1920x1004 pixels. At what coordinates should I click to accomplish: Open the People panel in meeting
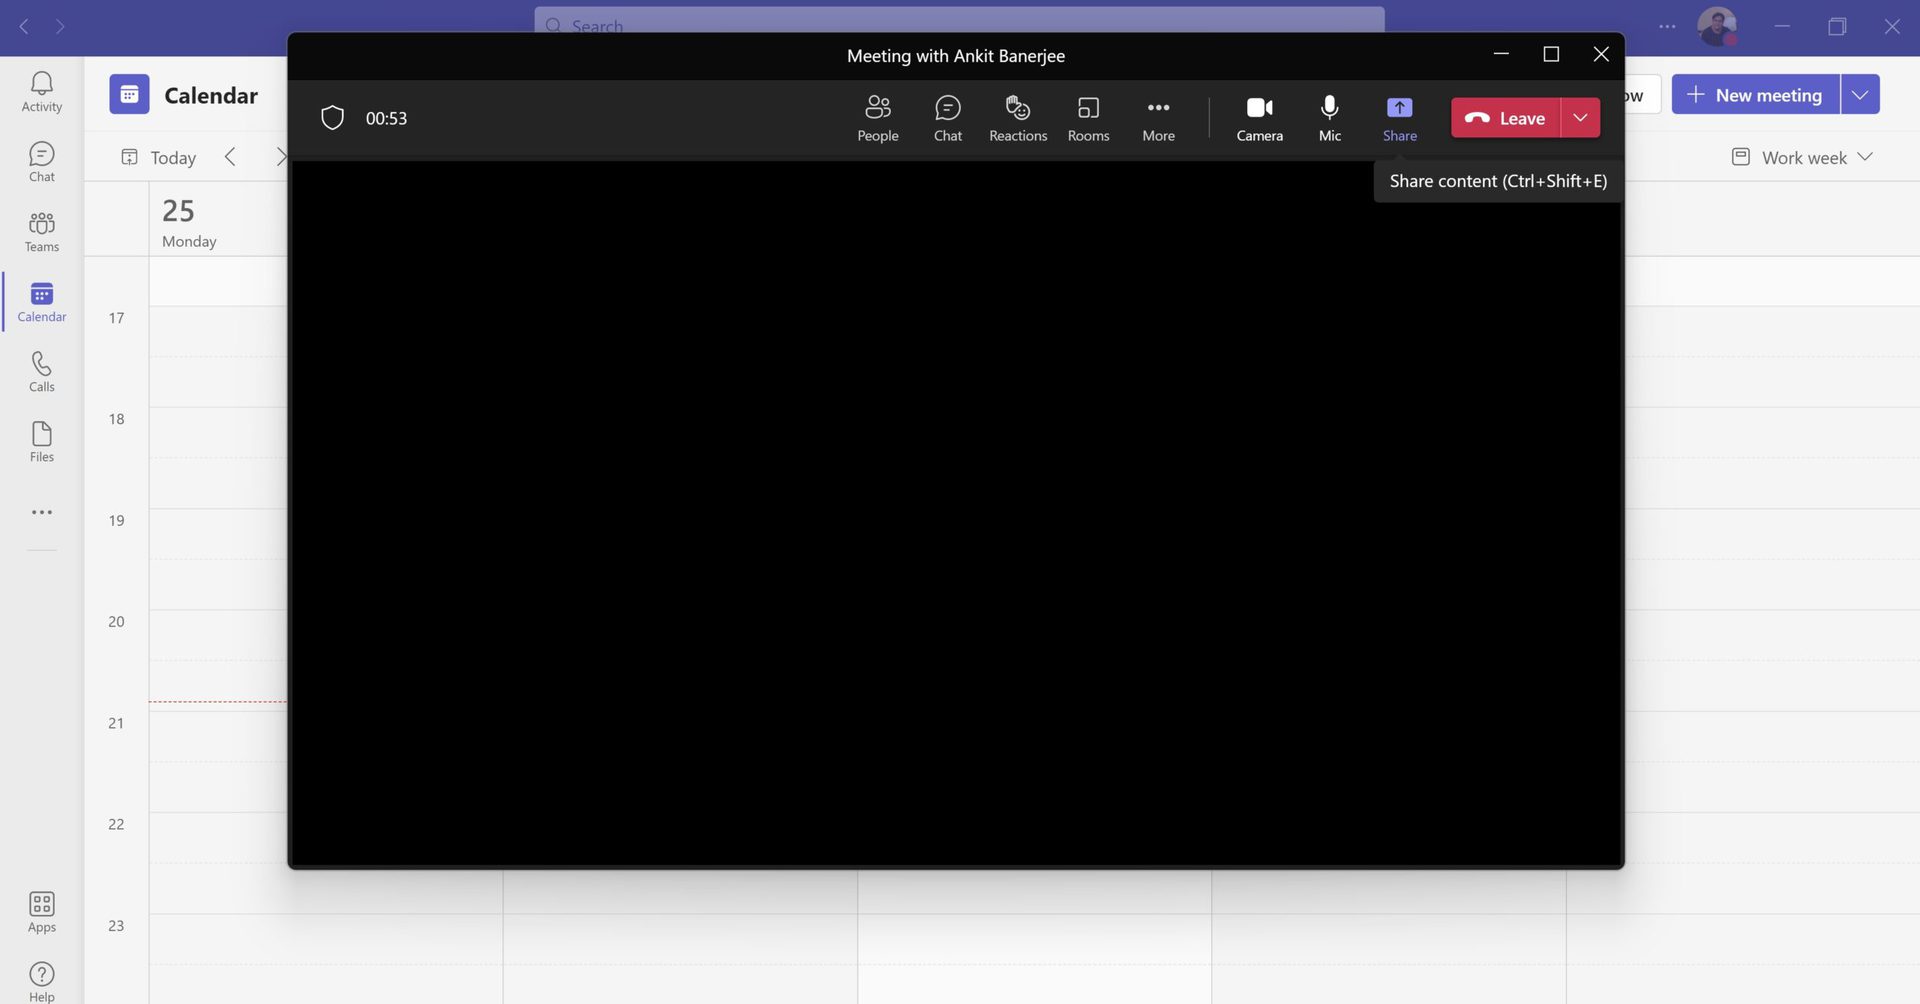pos(877,118)
